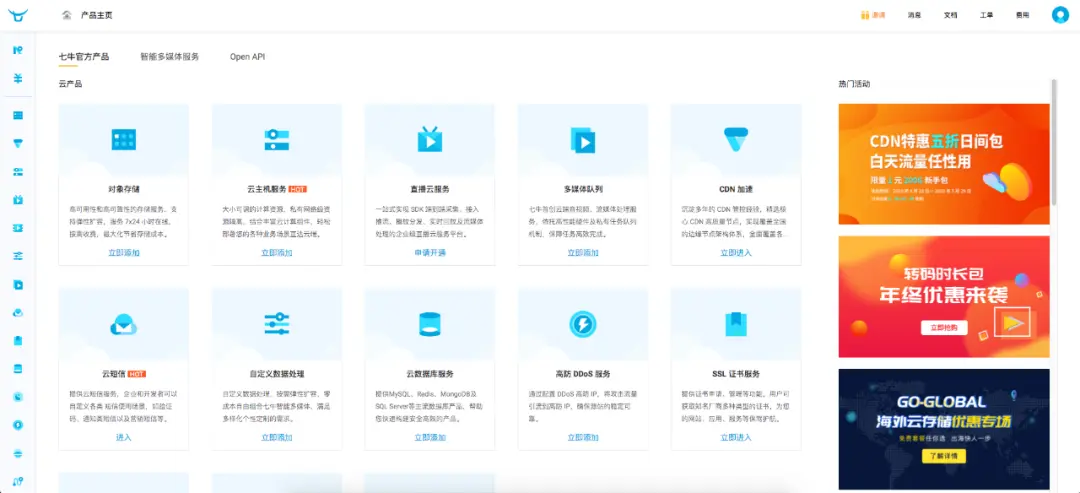Open object storage grid icon in the sidebar
Screen dimensions: 1080x493
click(x=18, y=115)
